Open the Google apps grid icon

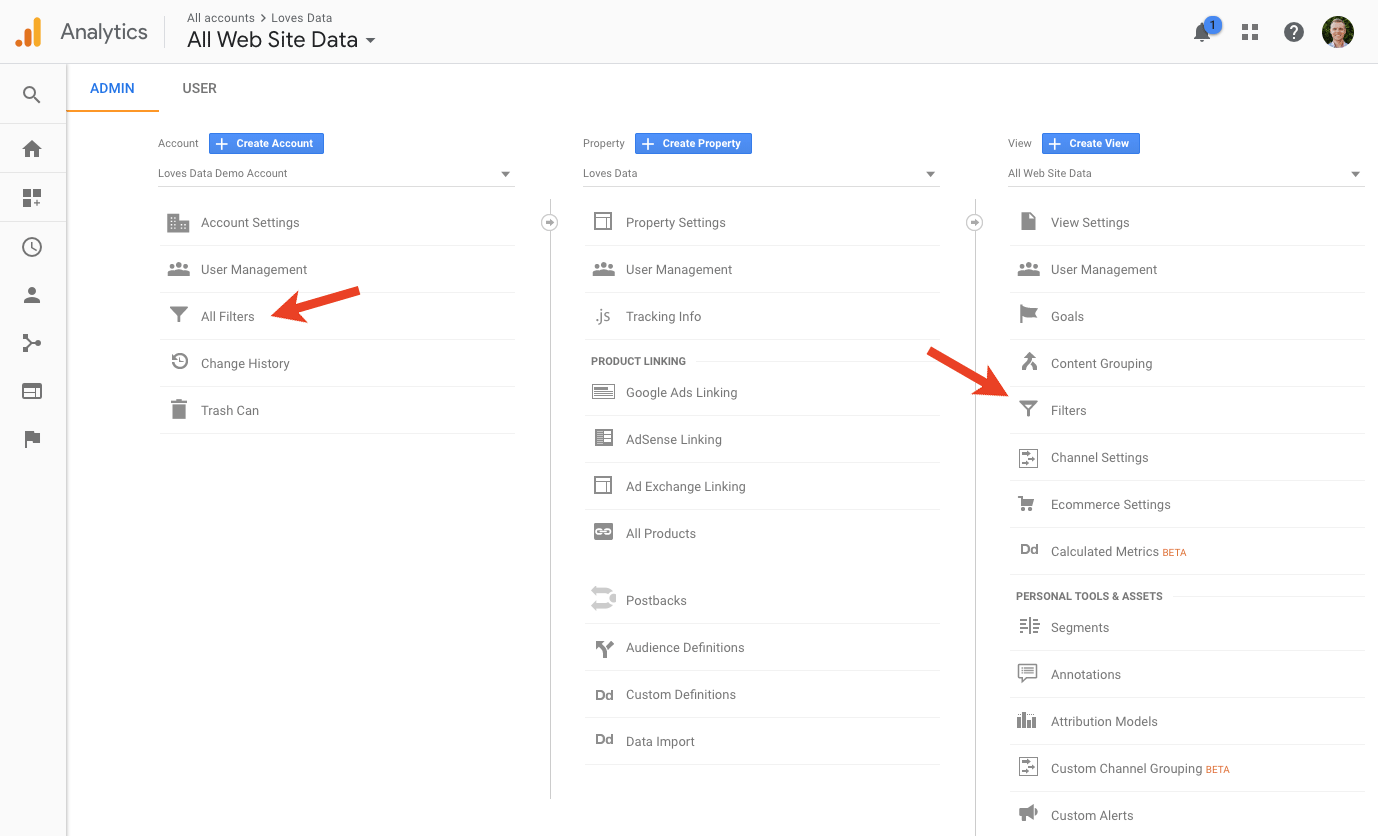(x=1249, y=32)
